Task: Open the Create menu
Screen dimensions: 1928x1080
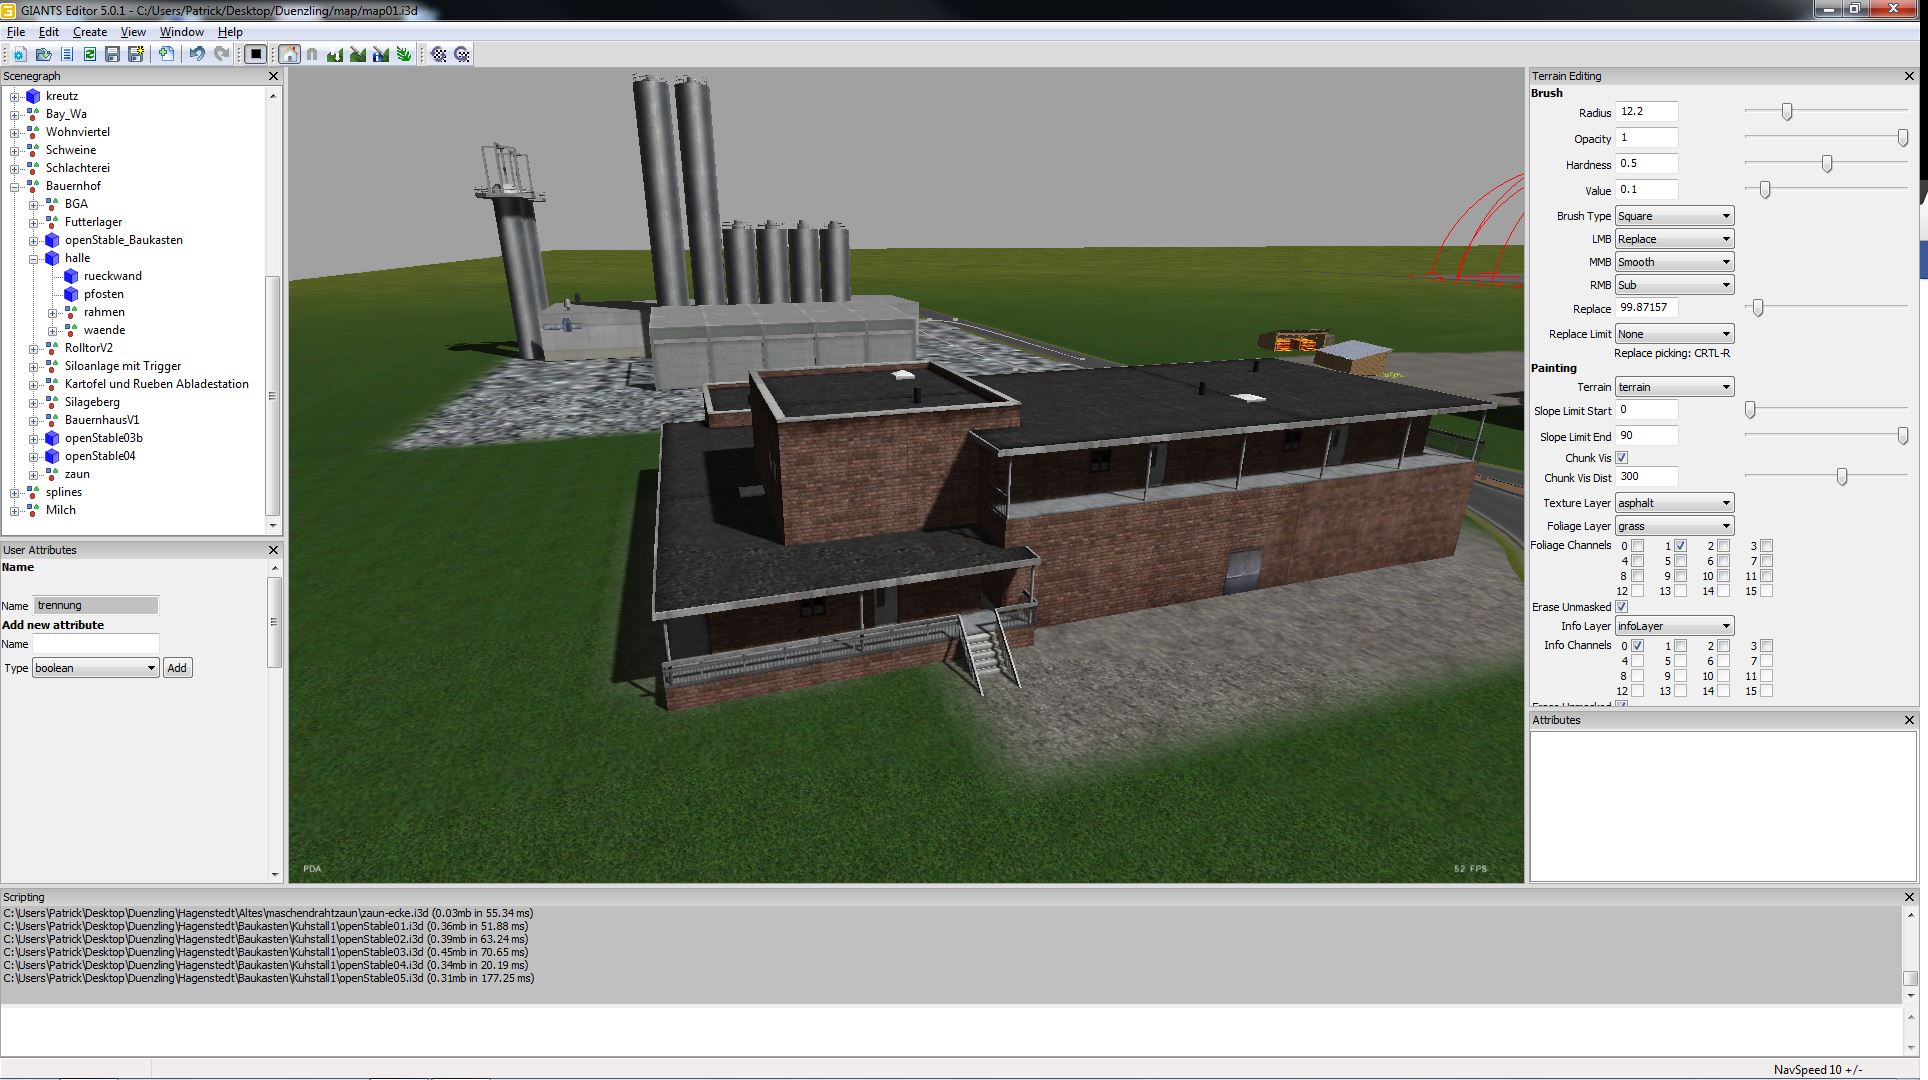Action: tap(90, 32)
